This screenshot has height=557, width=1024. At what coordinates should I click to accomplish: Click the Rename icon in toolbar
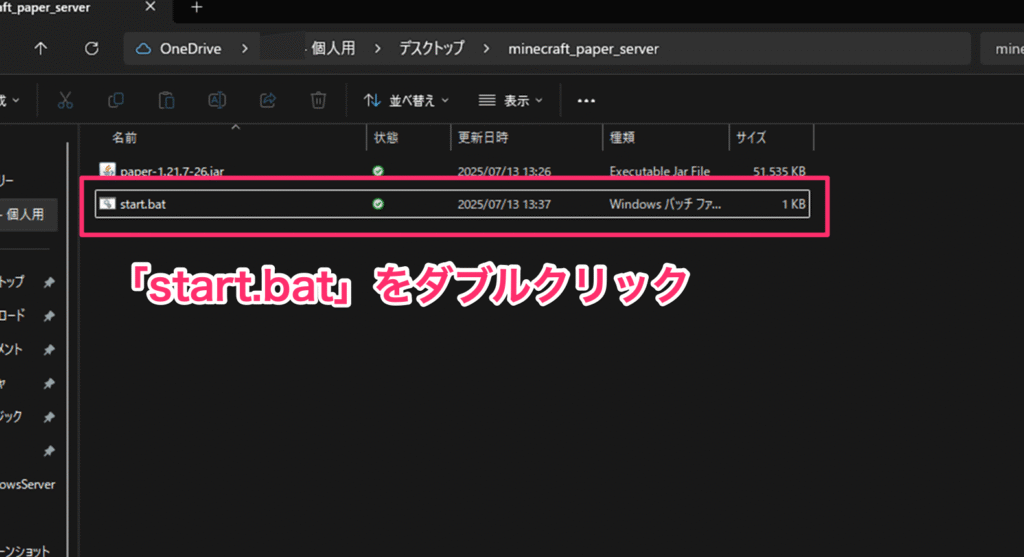coord(217,101)
